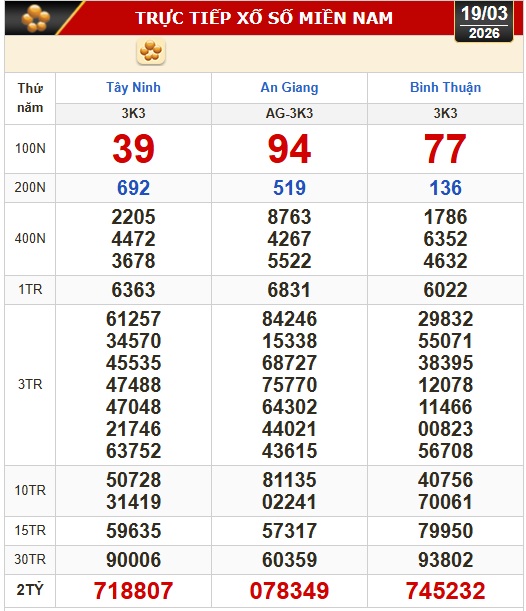Select number 4267 in An Giang column
Image resolution: width=526 pixels, height=611 pixels.
pyautogui.click(x=289, y=239)
